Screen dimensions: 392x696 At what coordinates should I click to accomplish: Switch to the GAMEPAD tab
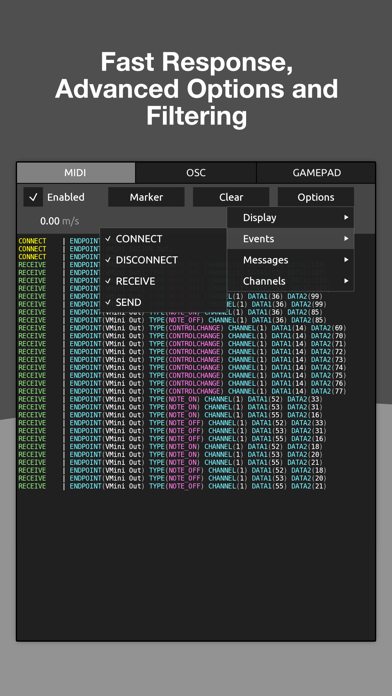(317, 173)
